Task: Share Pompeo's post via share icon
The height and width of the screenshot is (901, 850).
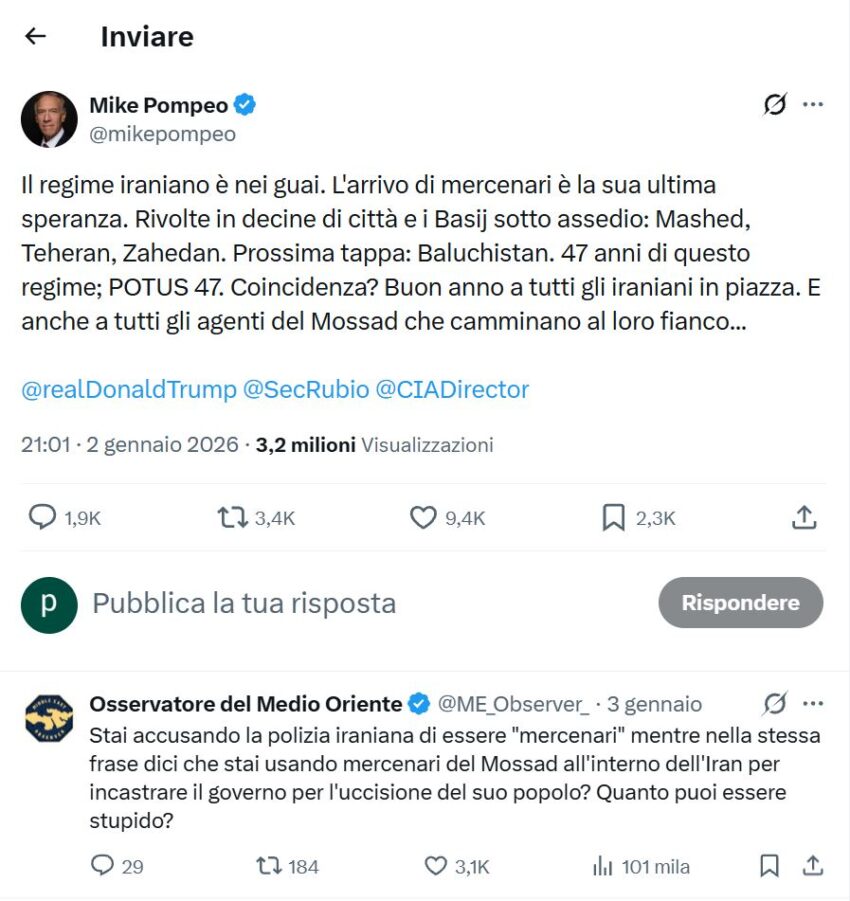Action: 804,517
